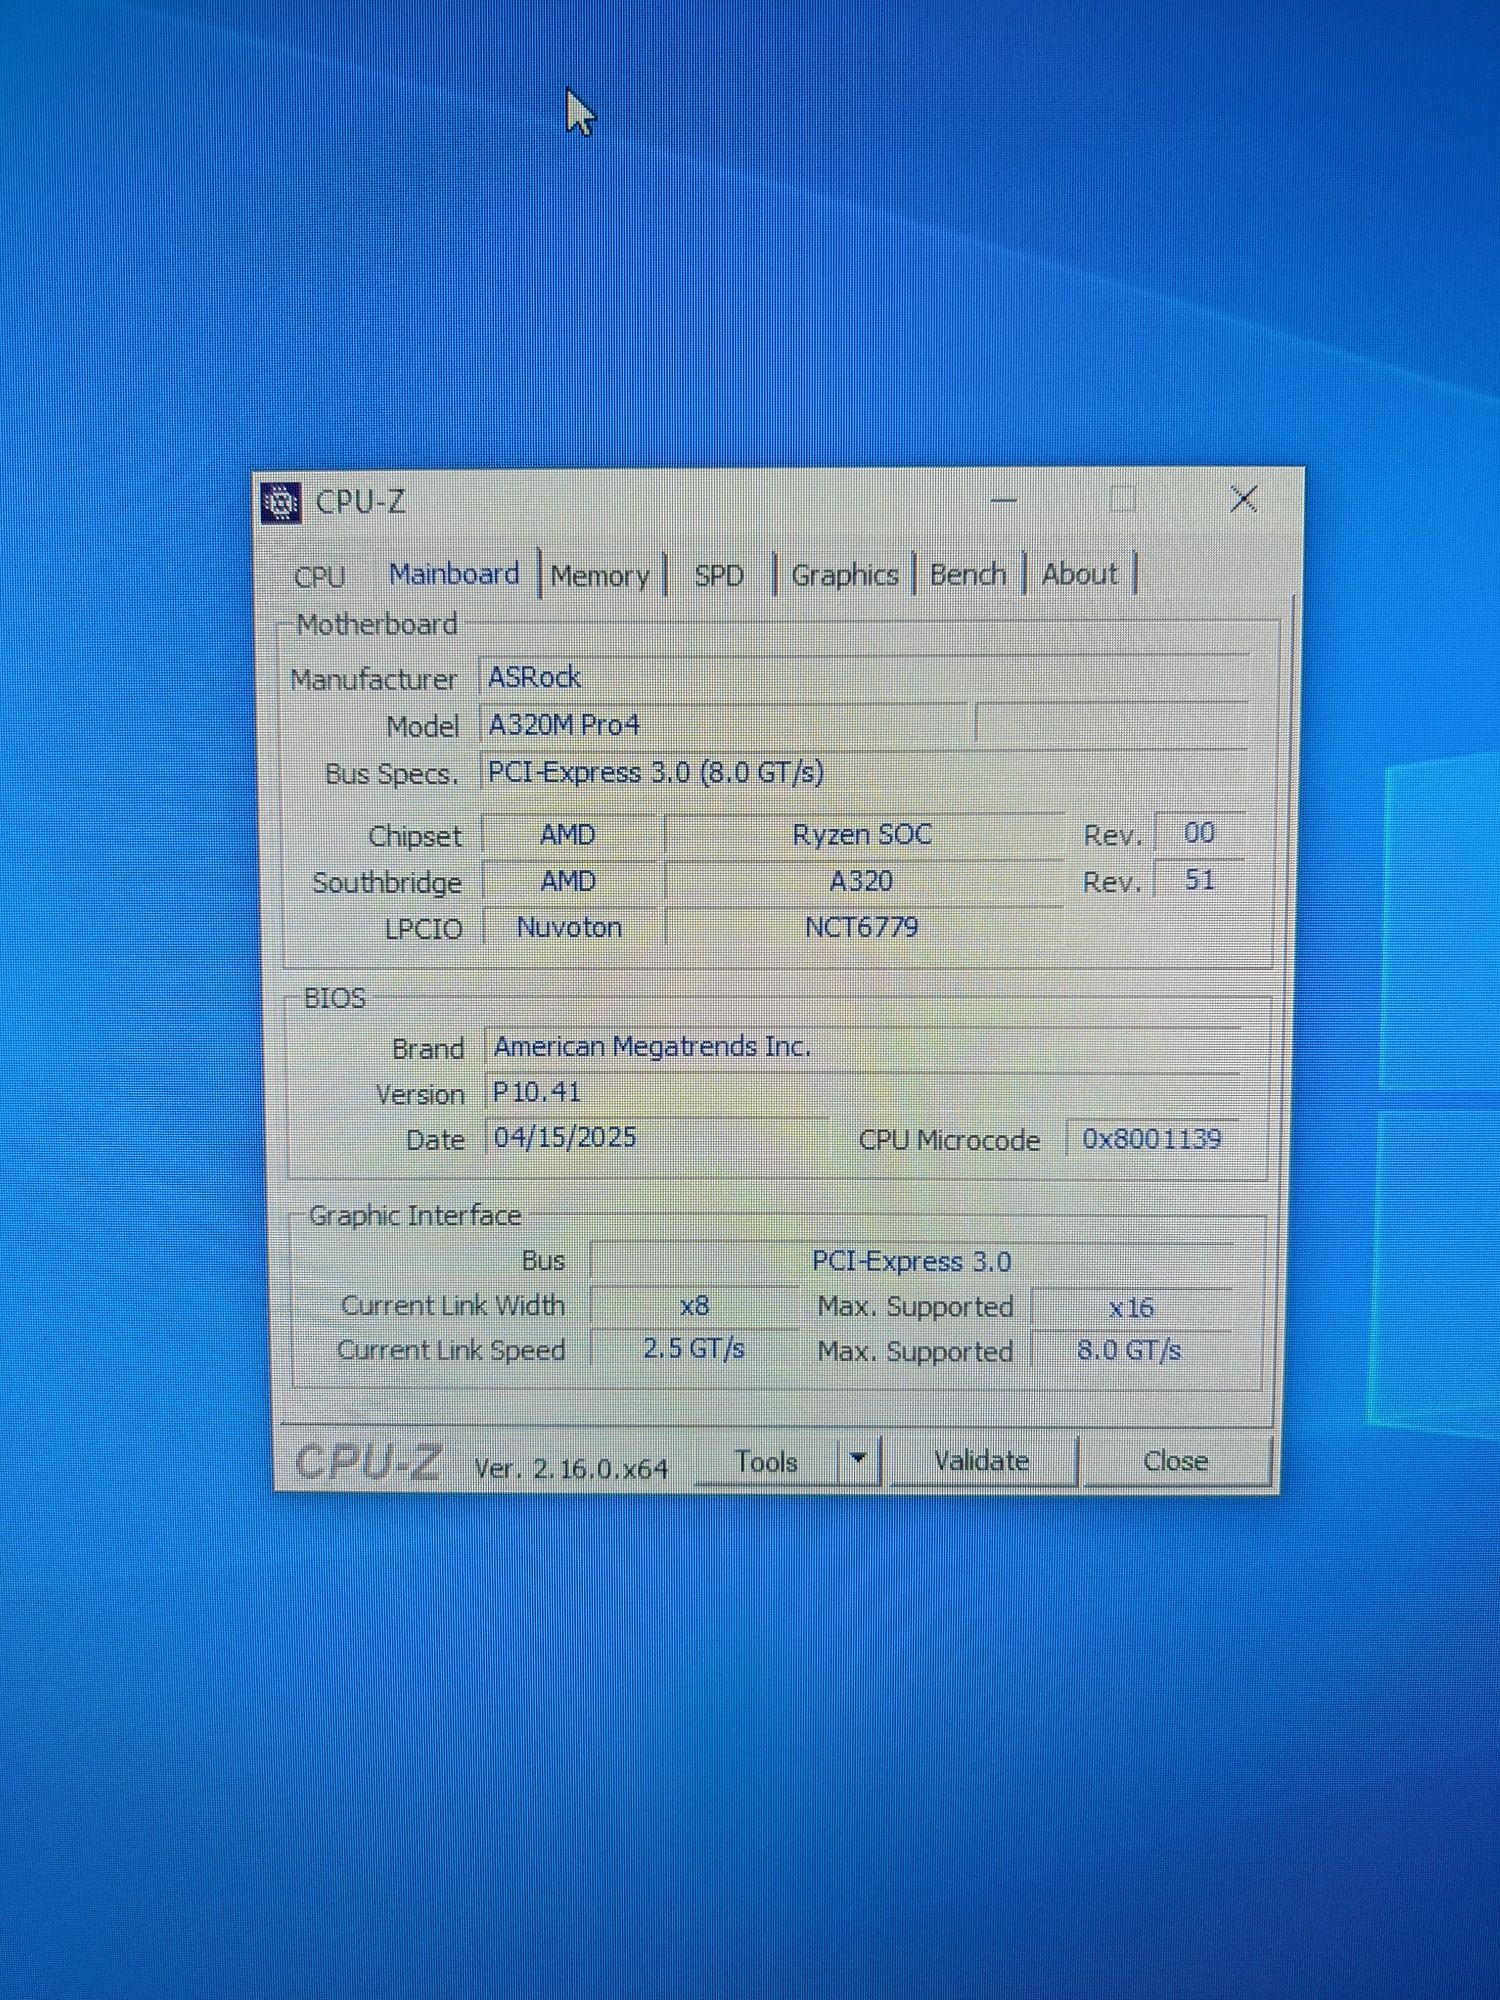The width and height of the screenshot is (1500, 2000).
Task: Switch to the Graphics tab
Action: click(x=845, y=575)
